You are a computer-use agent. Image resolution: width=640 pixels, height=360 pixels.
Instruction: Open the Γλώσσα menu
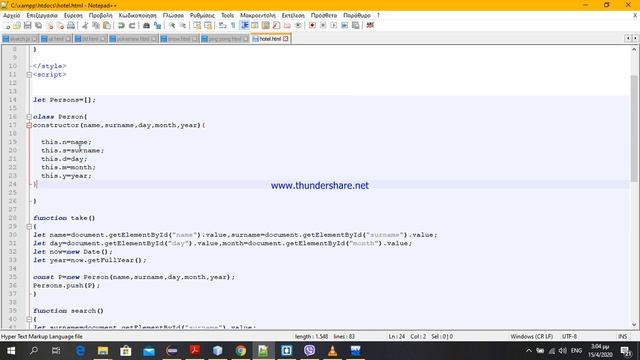(173, 16)
